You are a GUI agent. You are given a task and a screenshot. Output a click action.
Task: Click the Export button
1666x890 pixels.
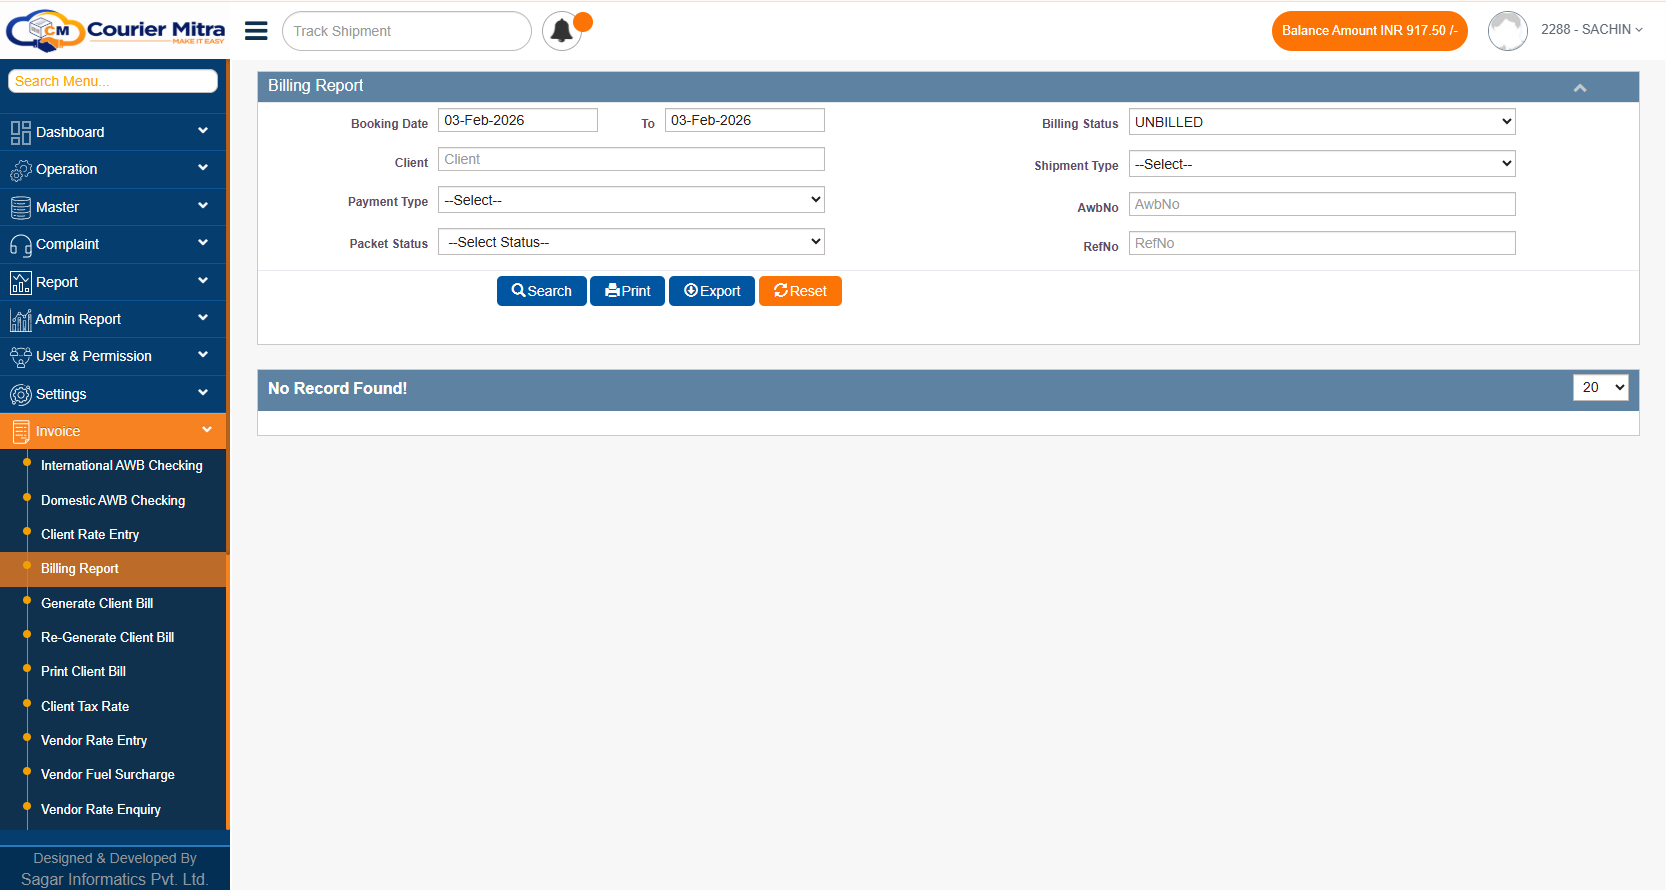point(712,291)
